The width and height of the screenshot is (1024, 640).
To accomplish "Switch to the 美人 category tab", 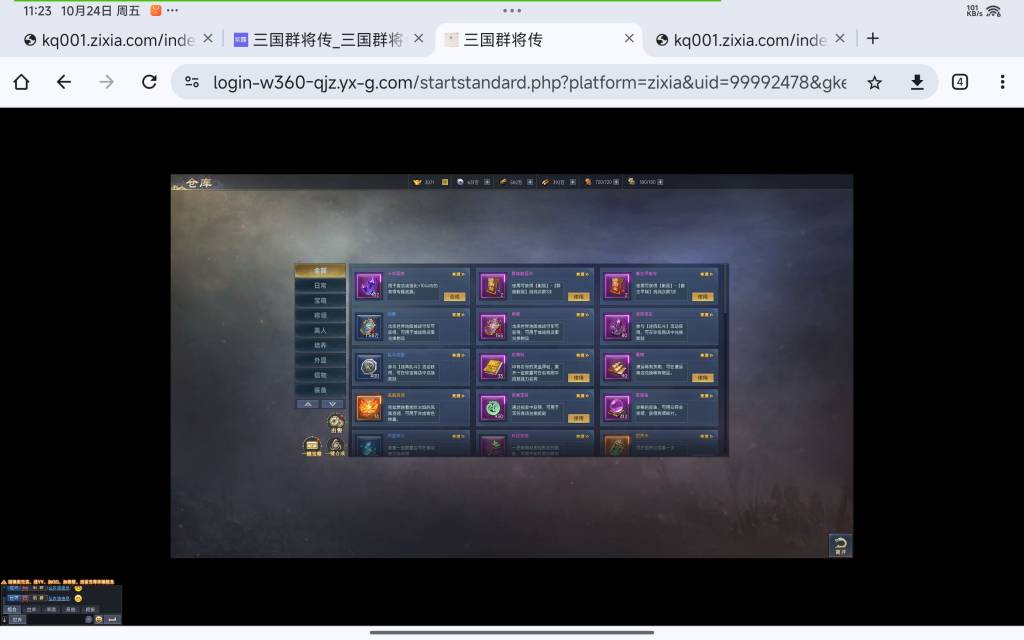I will tap(320, 330).
